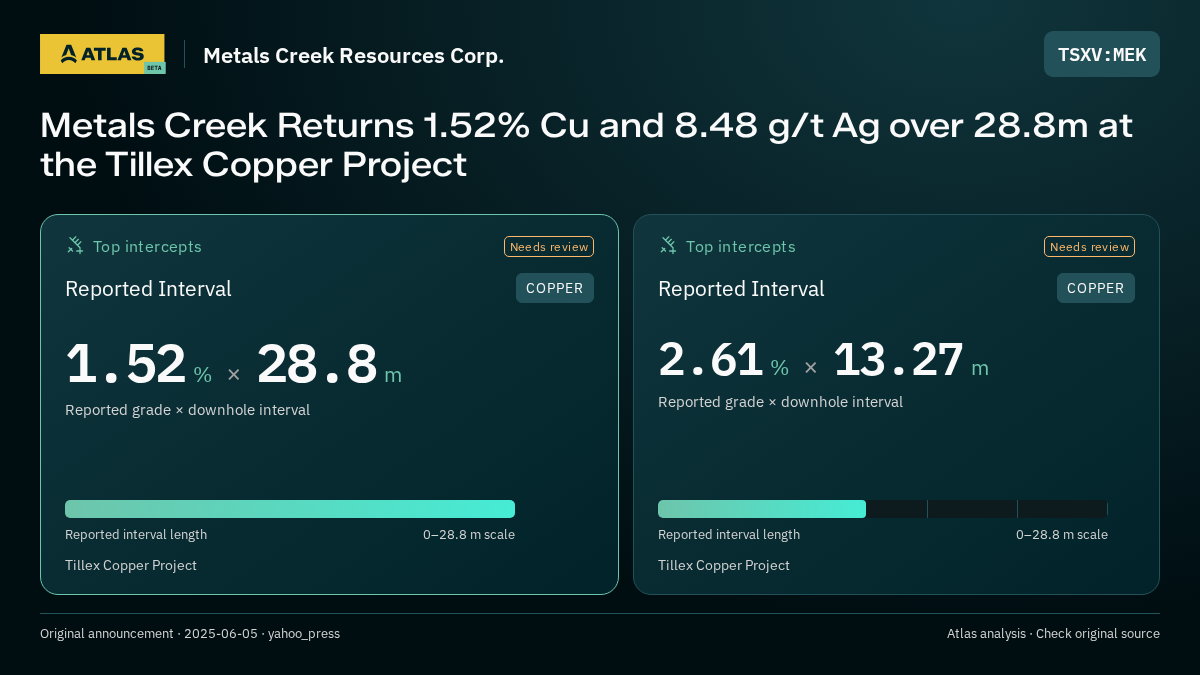Click 0–28.8 m scale label on the 2.61% card

coord(1062,535)
